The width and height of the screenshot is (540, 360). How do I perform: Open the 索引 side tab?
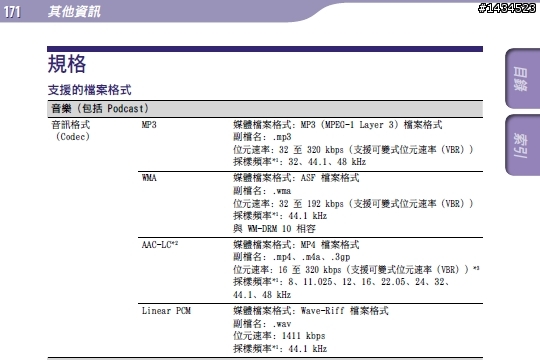coord(522,145)
